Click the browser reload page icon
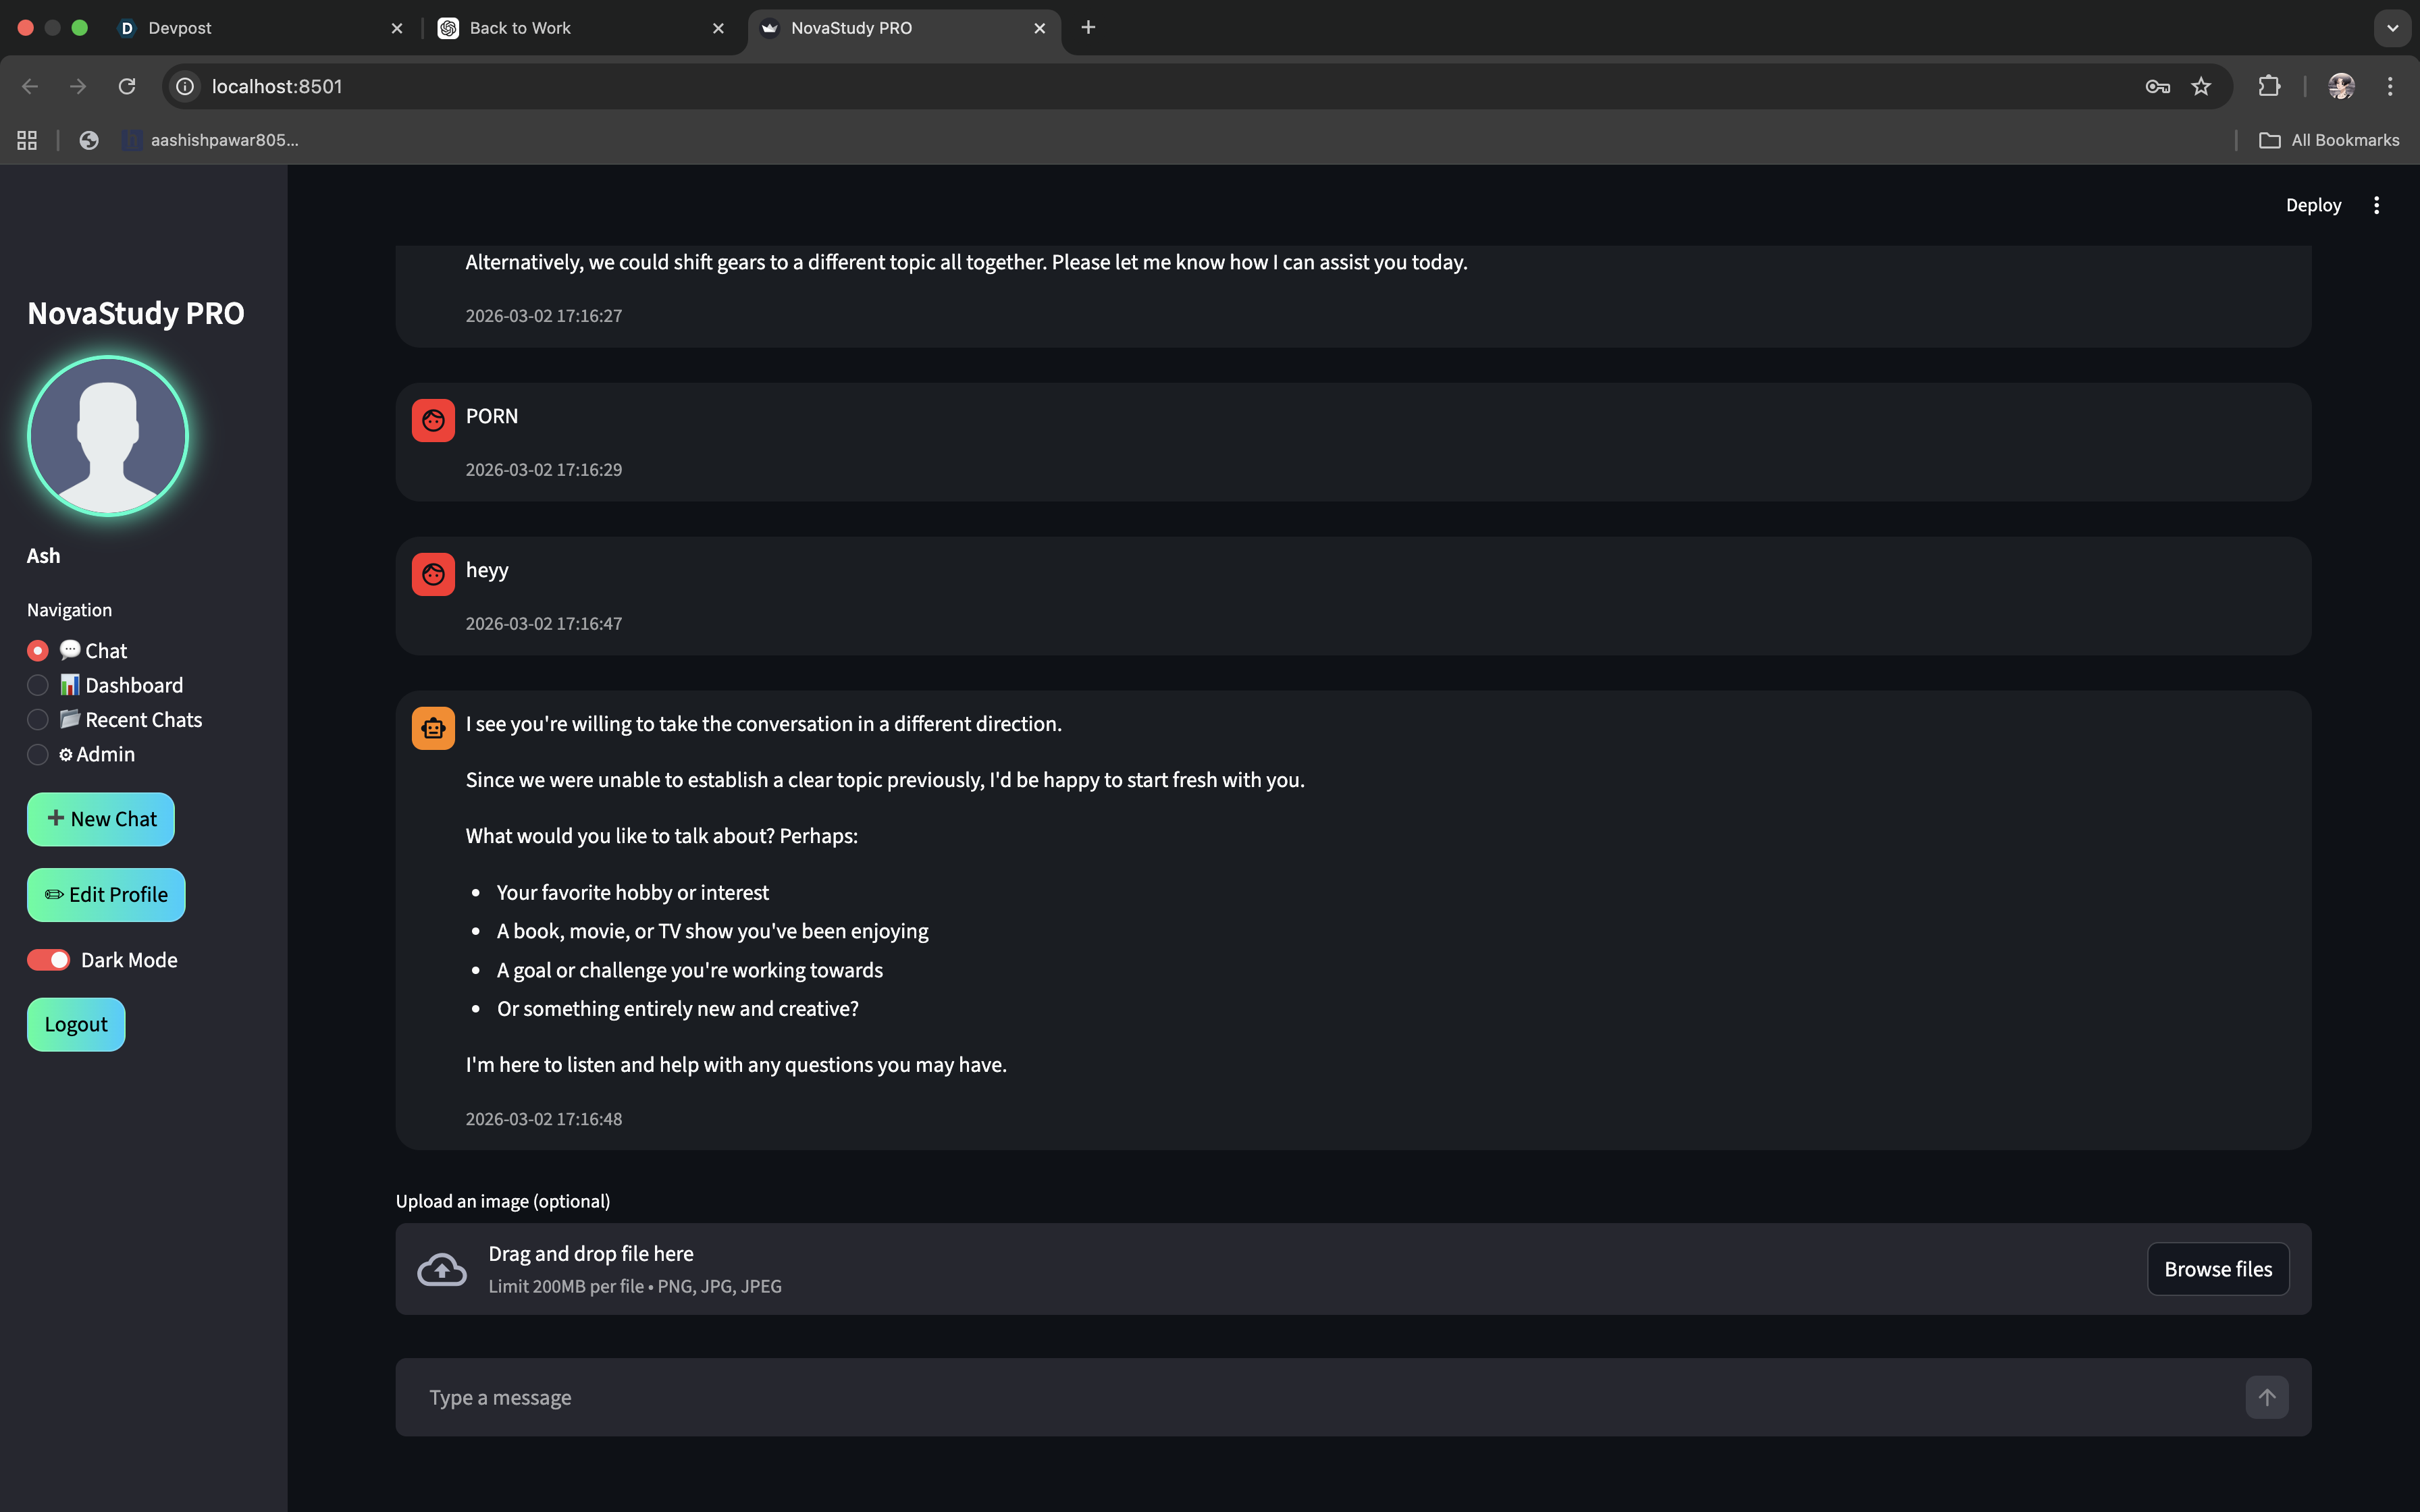The height and width of the screenshot is (1512, 2420). 127,86
